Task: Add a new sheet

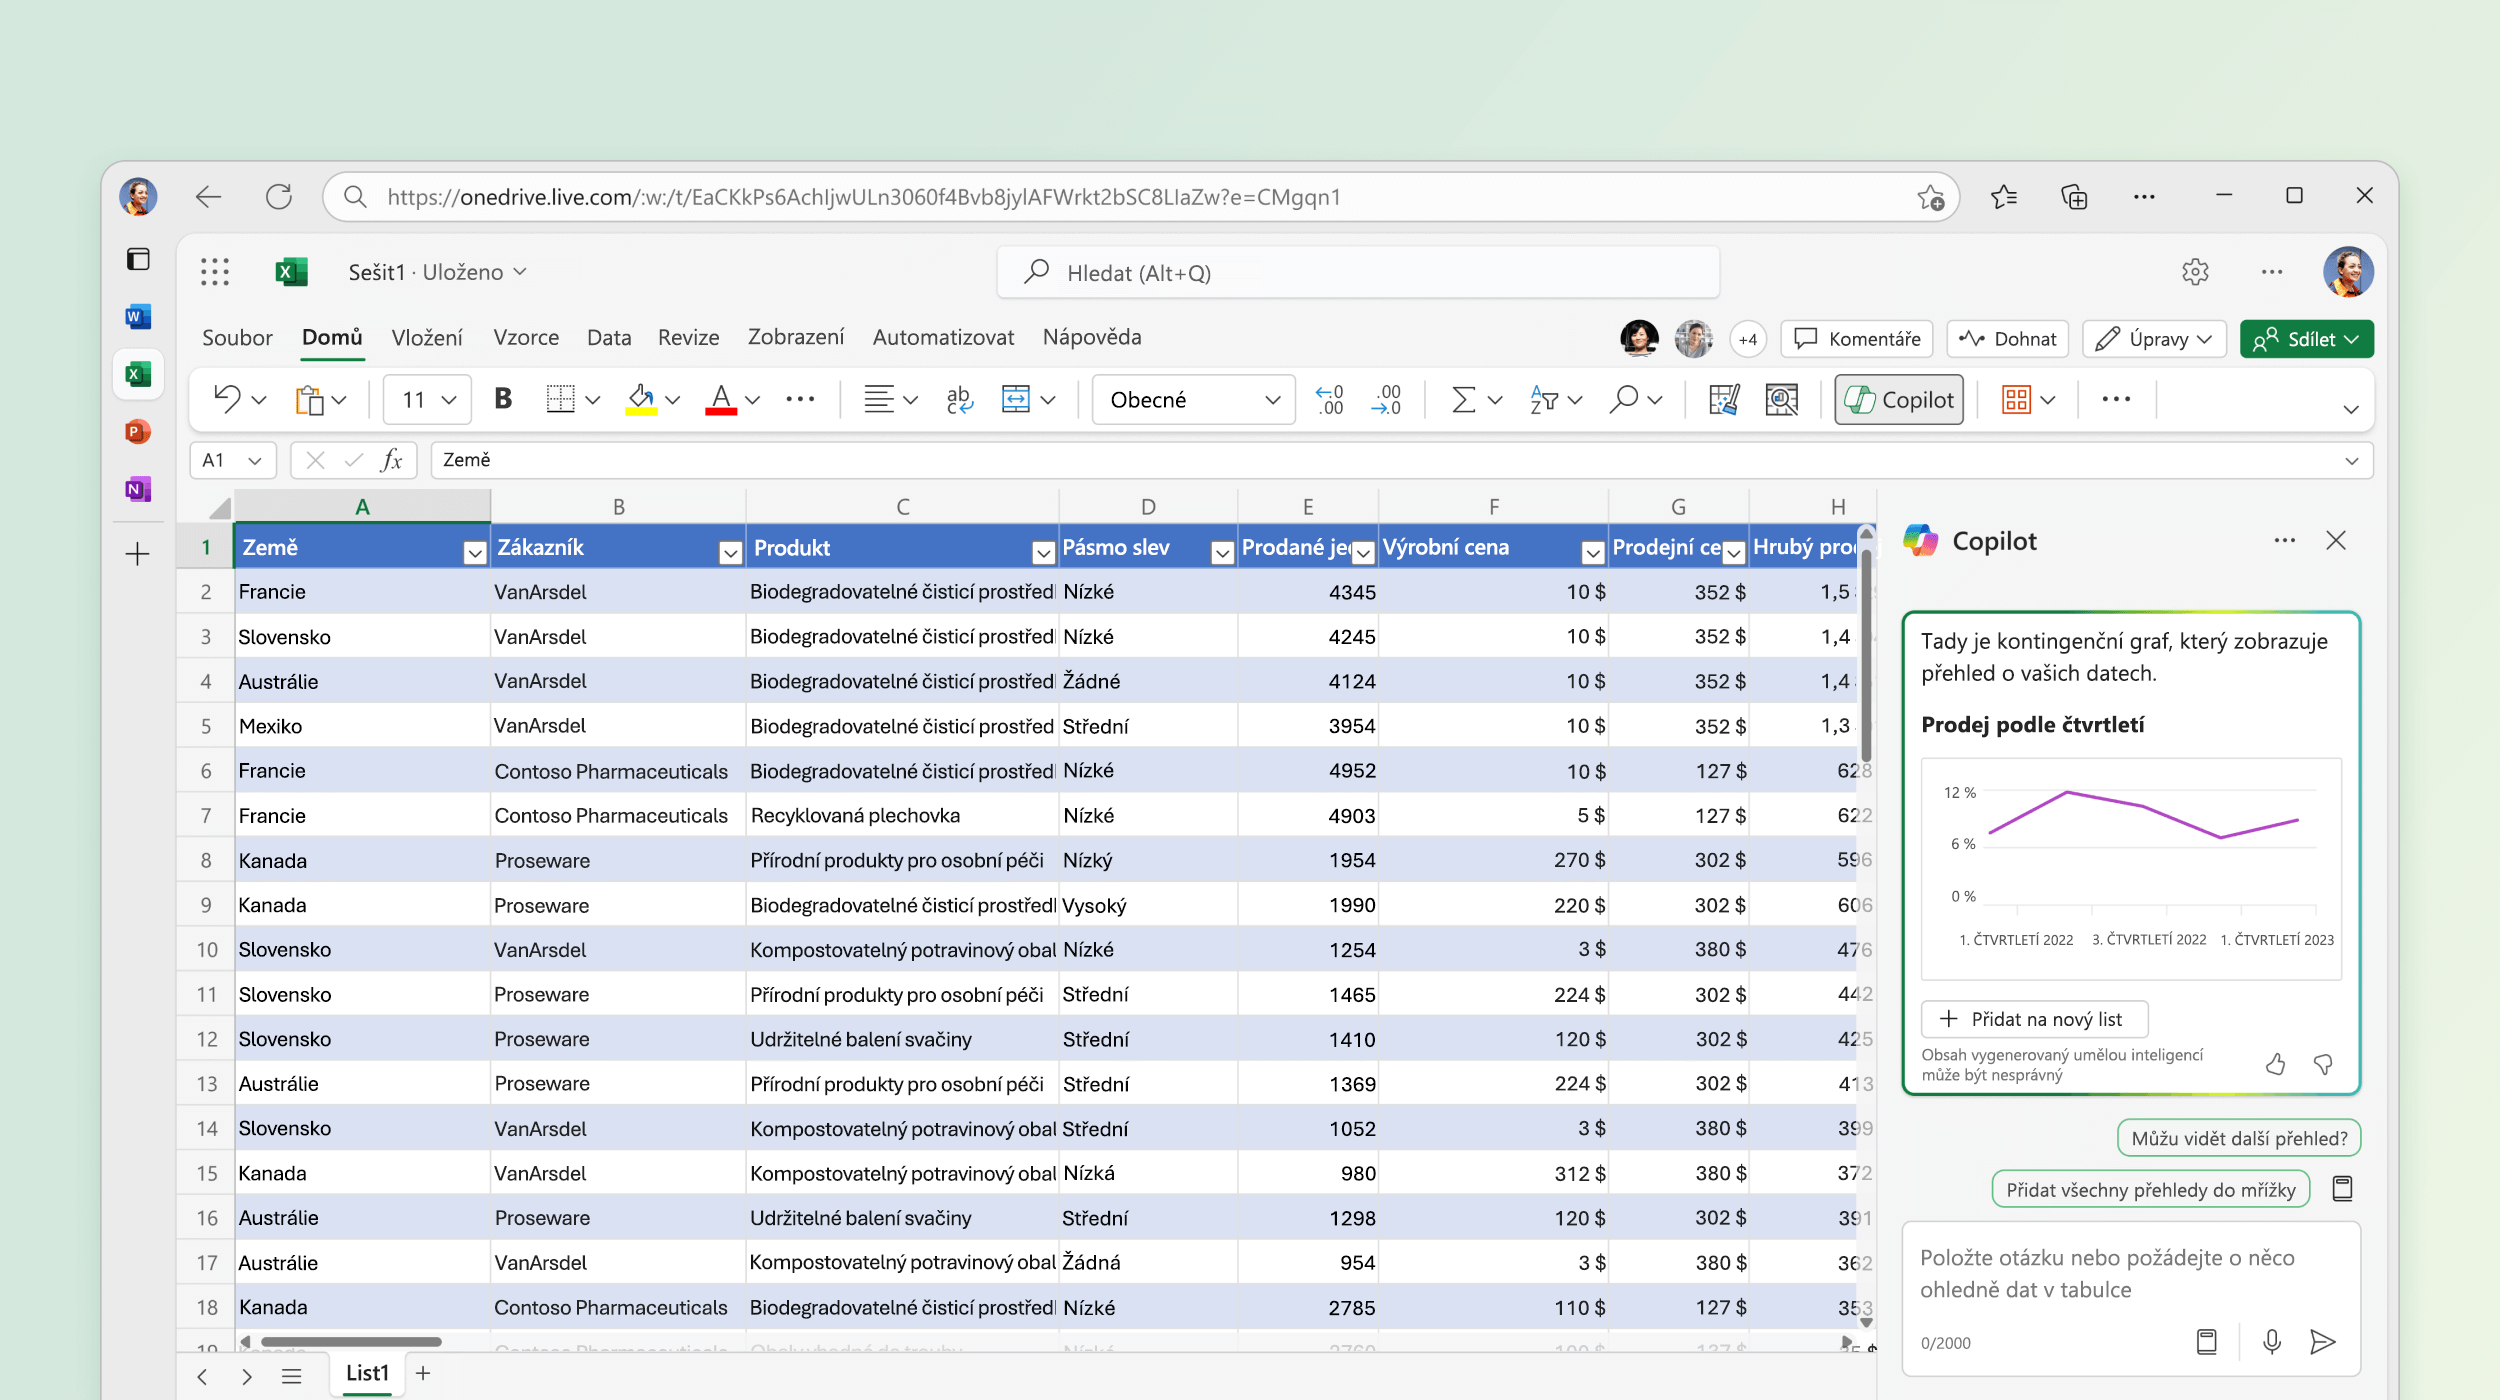Action: 423,1374
